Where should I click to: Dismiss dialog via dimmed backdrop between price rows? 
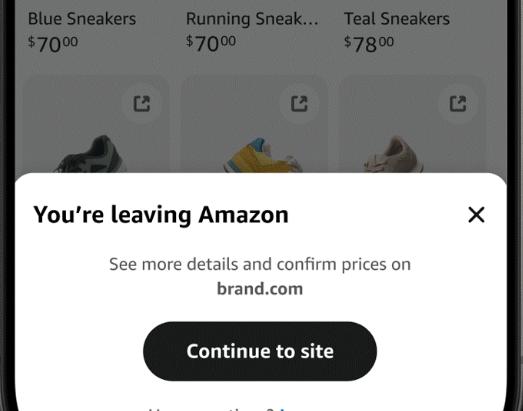click(260, 65)
